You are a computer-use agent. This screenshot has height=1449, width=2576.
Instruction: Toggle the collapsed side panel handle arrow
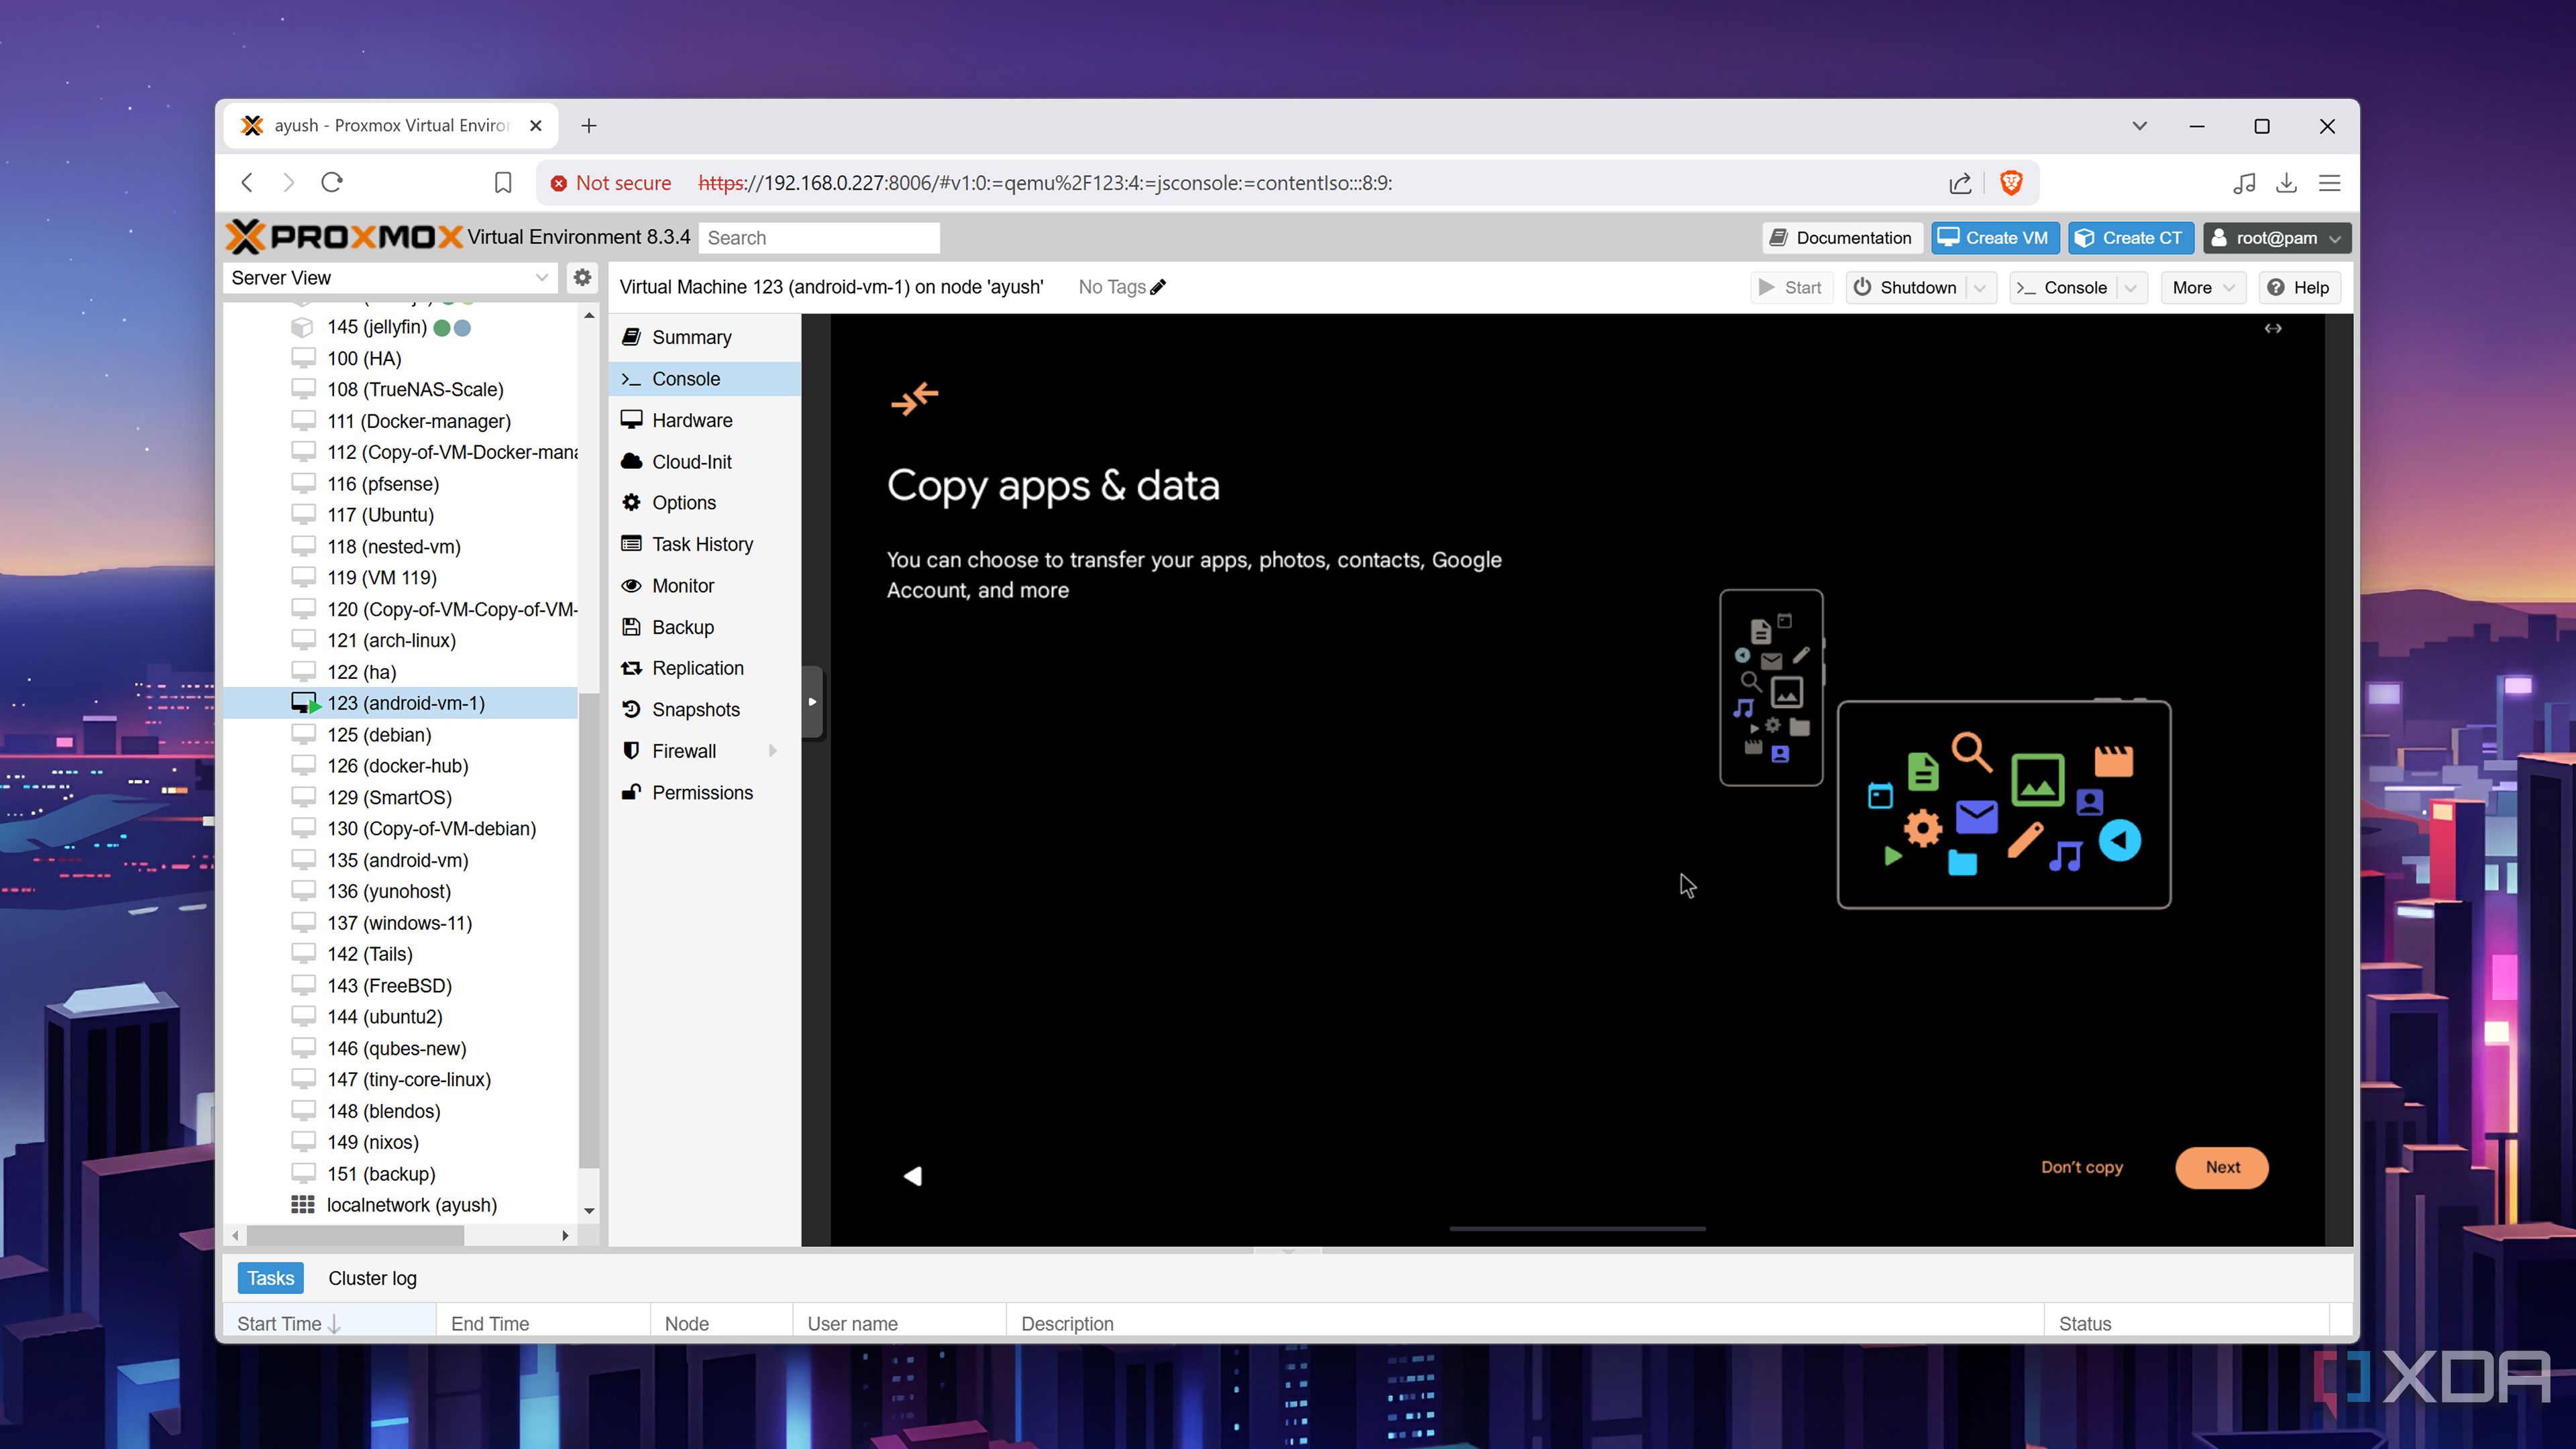[x=812, y=702]
